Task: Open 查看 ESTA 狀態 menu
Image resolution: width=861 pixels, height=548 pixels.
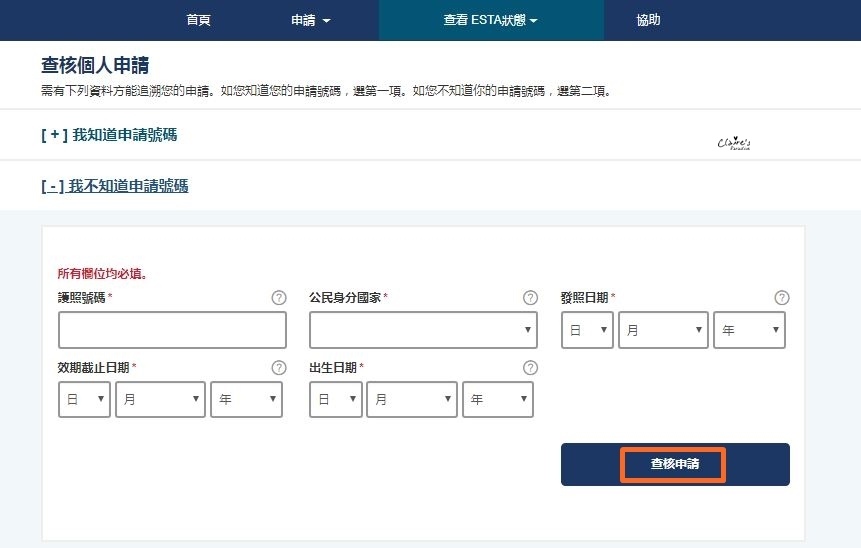Action: coord(490,20)
